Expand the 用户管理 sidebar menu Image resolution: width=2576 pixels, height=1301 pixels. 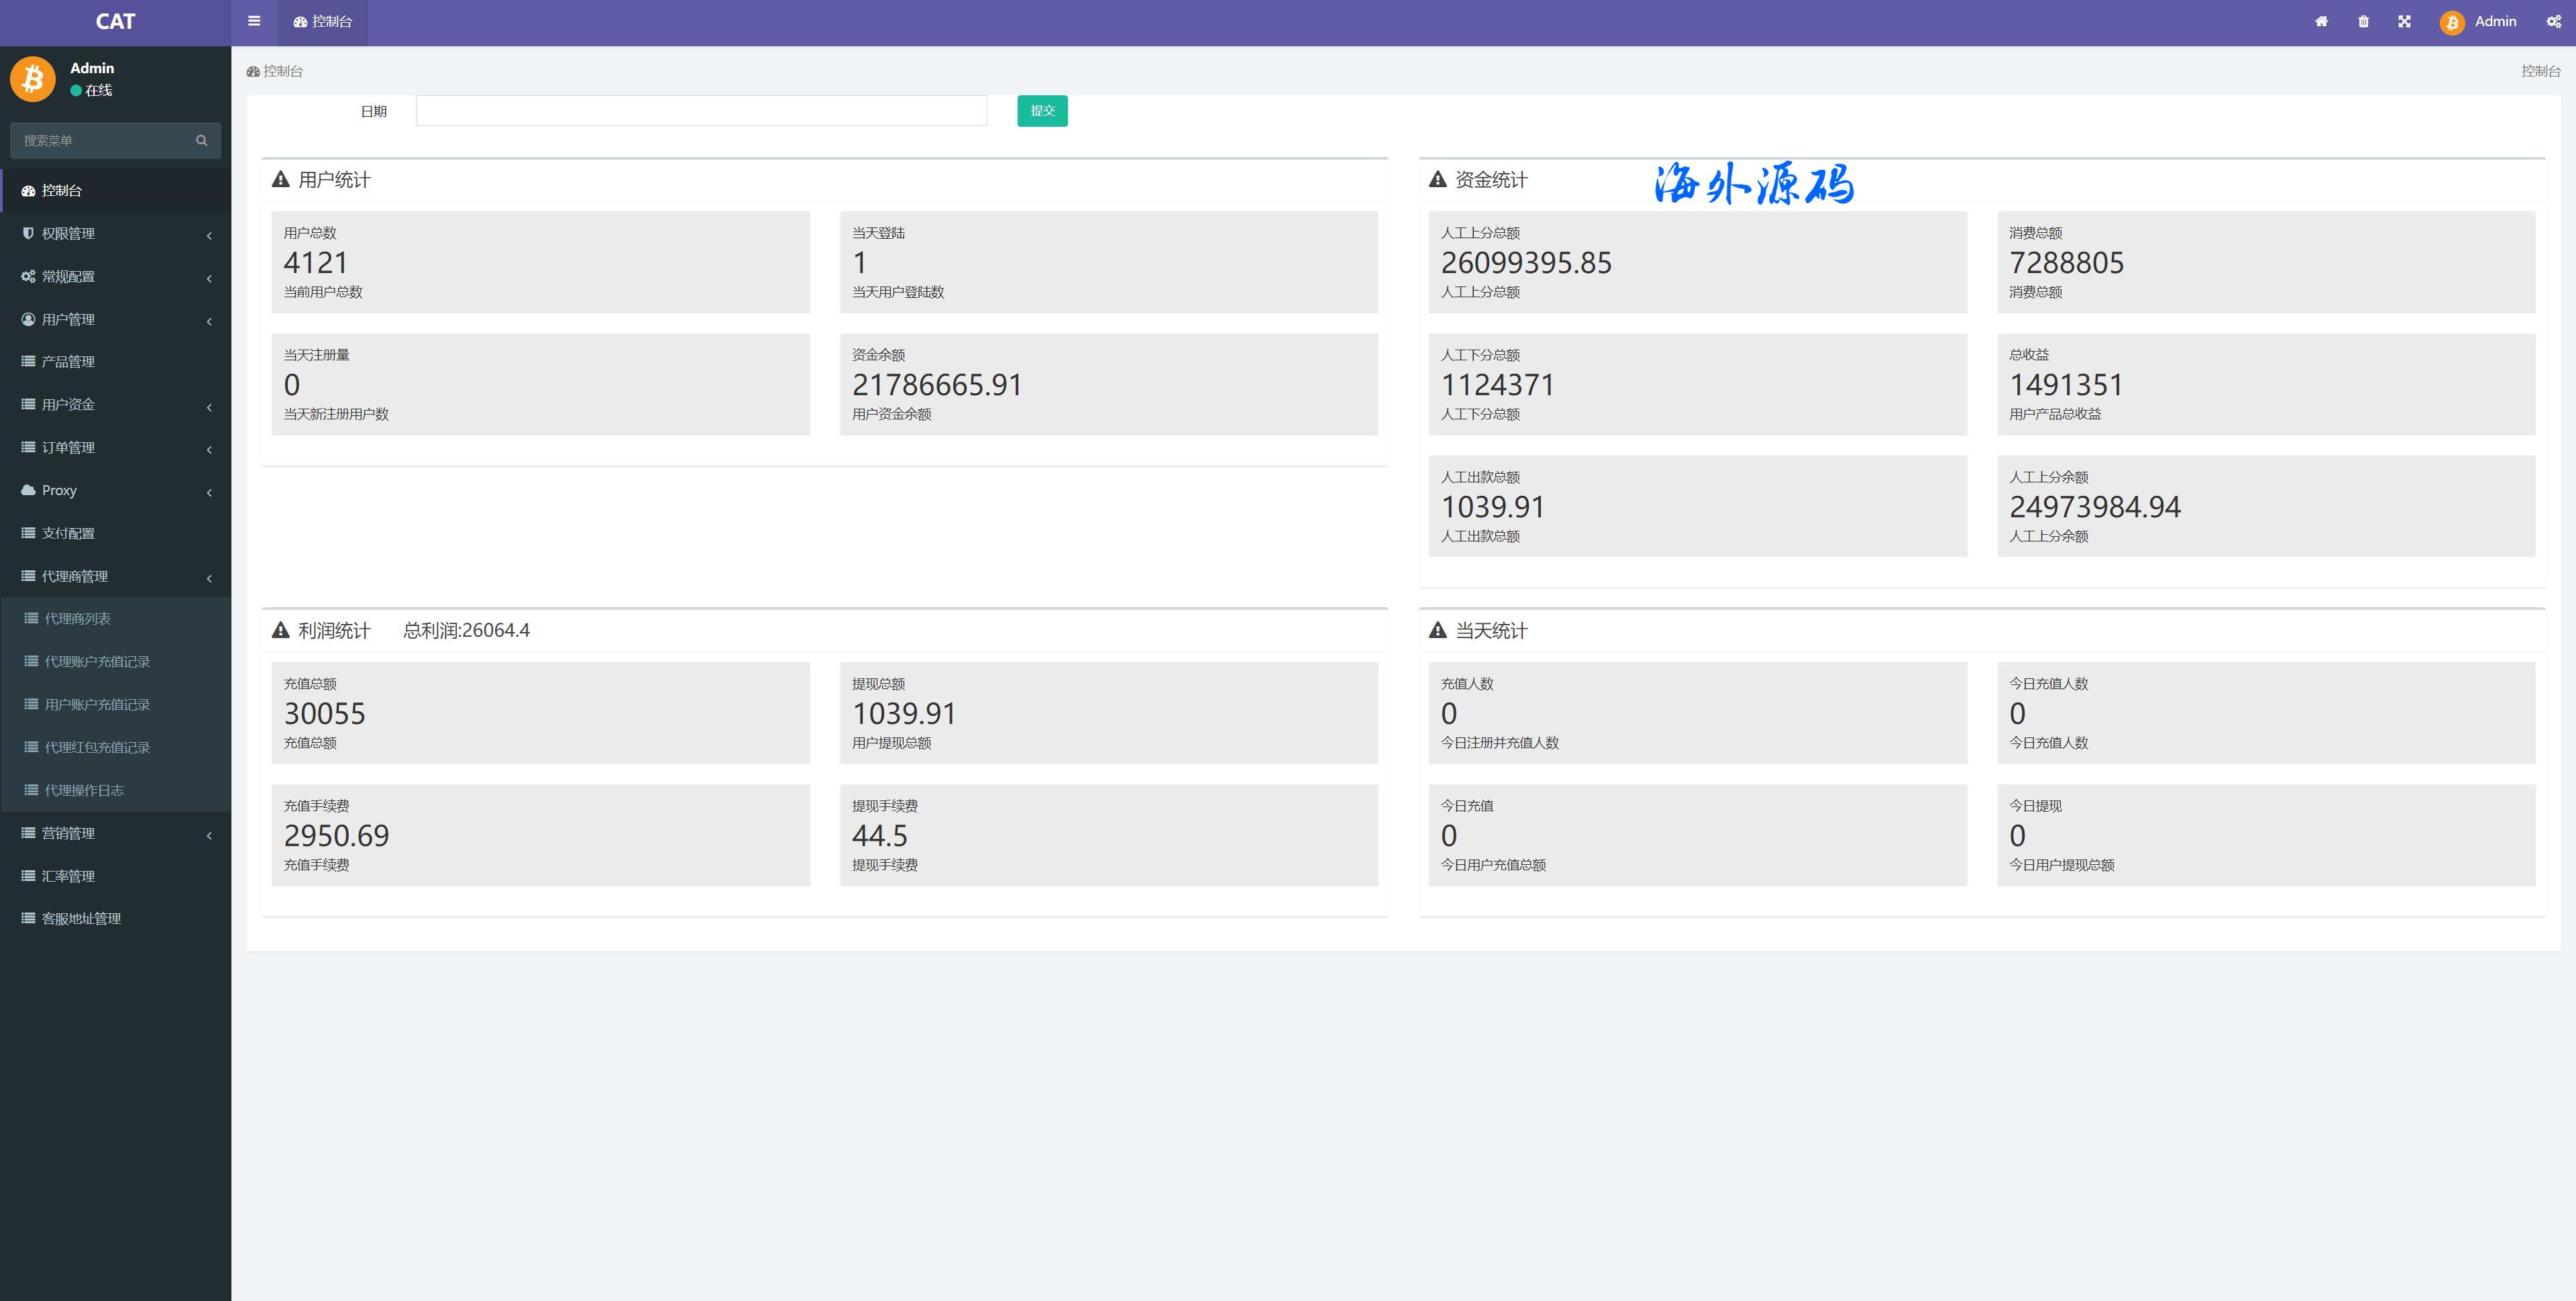(x=115, y=320)
